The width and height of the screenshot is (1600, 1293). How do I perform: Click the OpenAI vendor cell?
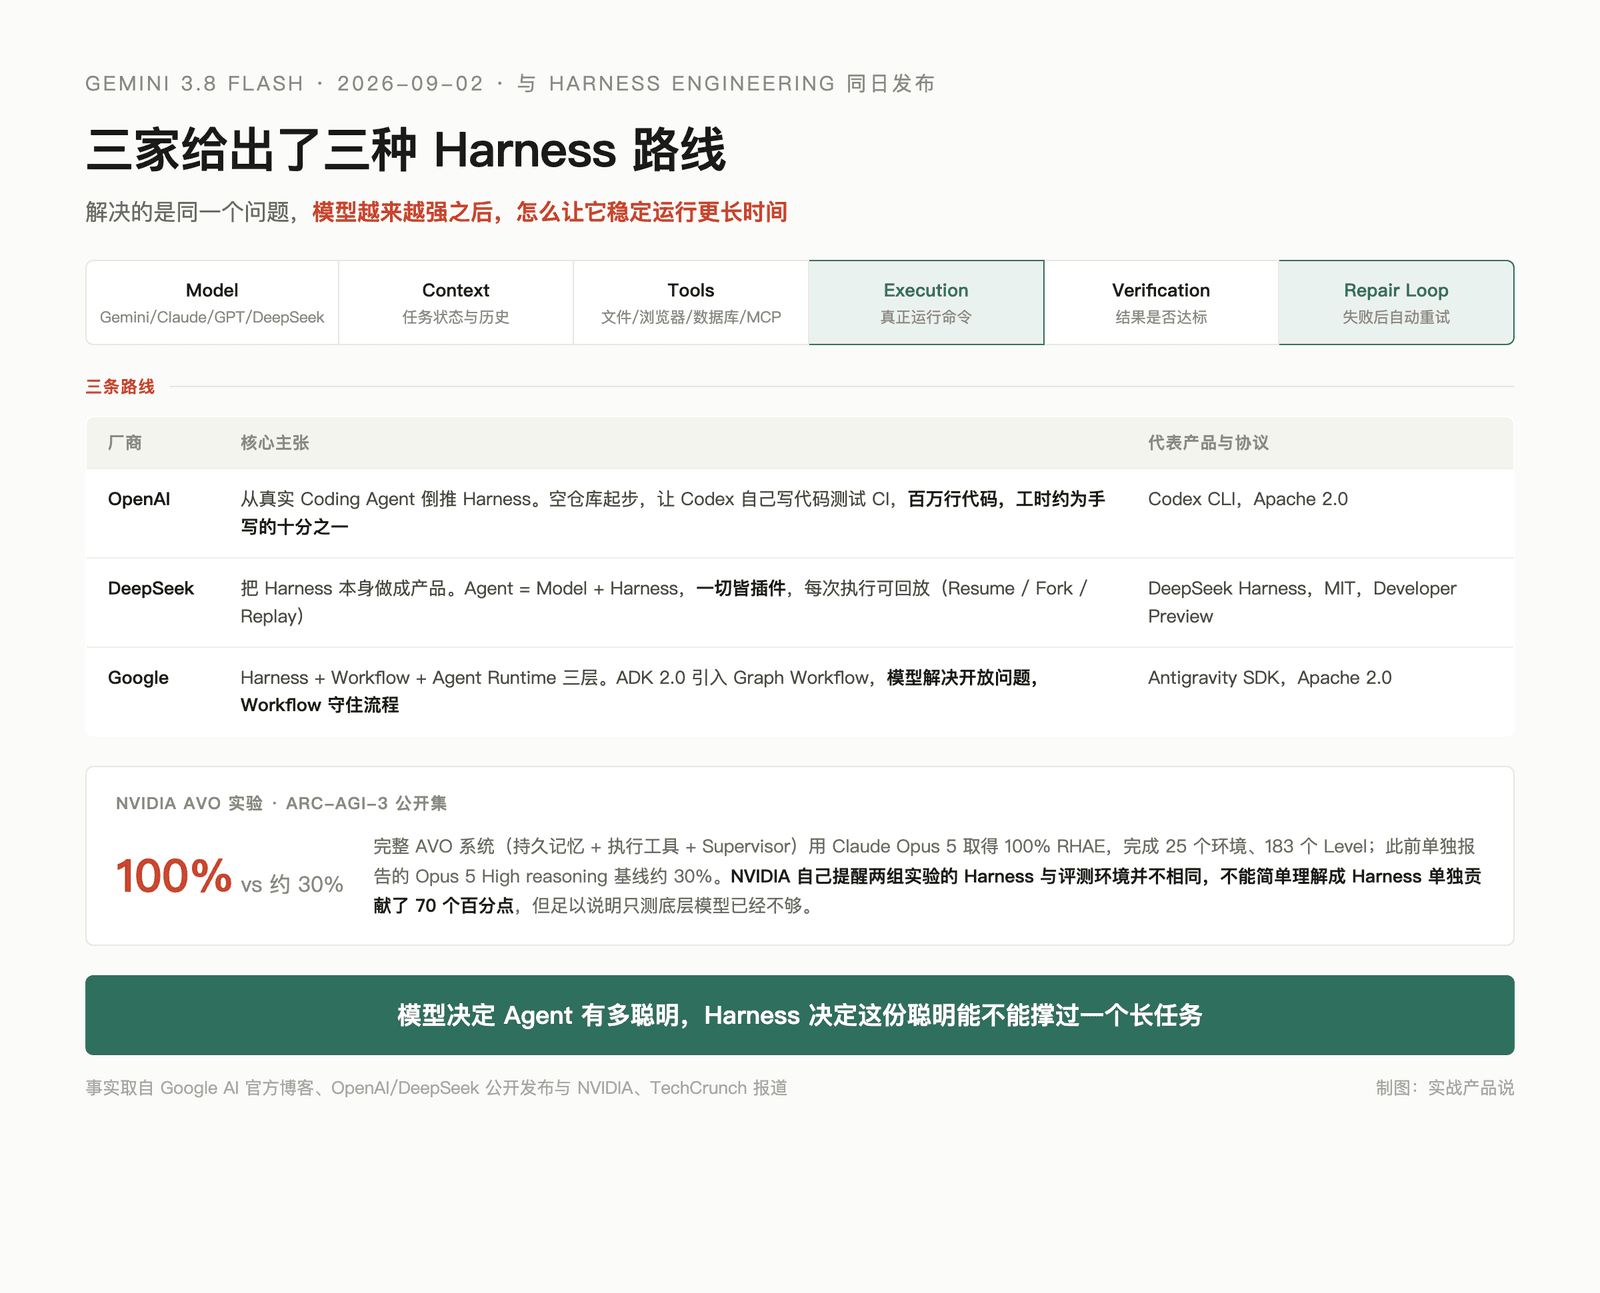point(139,499)
